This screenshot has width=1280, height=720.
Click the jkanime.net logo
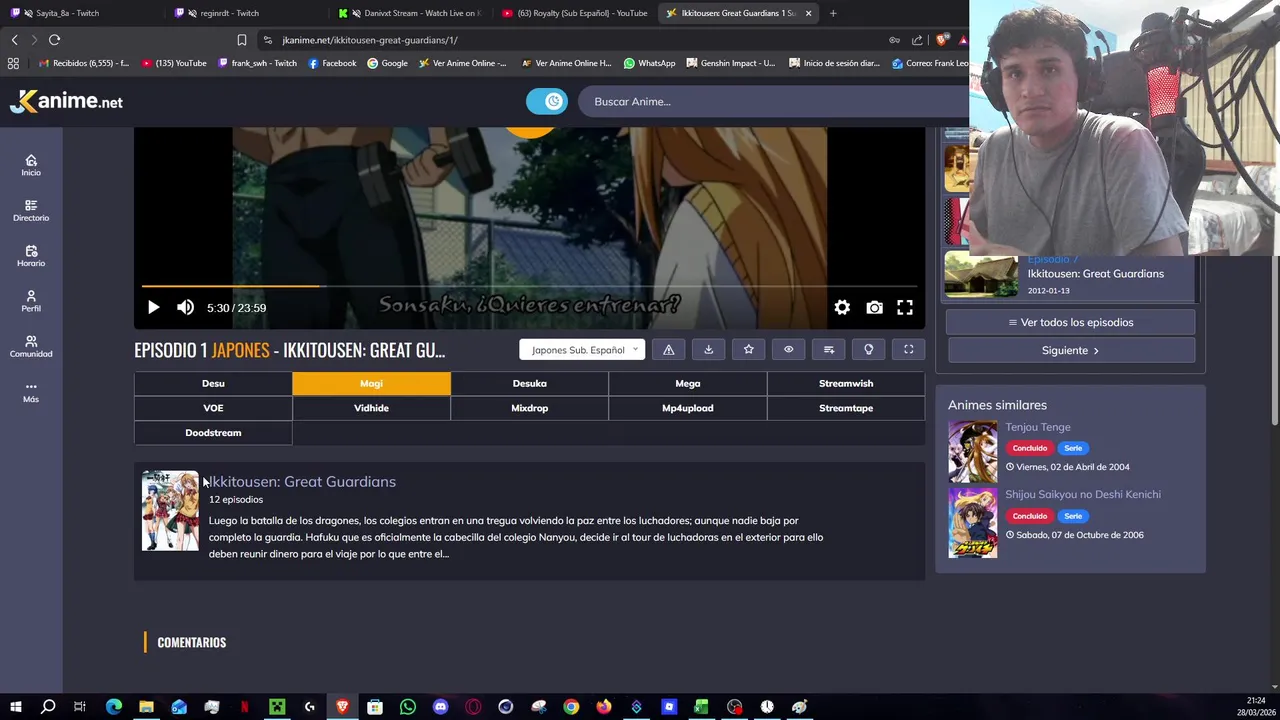pyautogui.click(x=67, y=101)
